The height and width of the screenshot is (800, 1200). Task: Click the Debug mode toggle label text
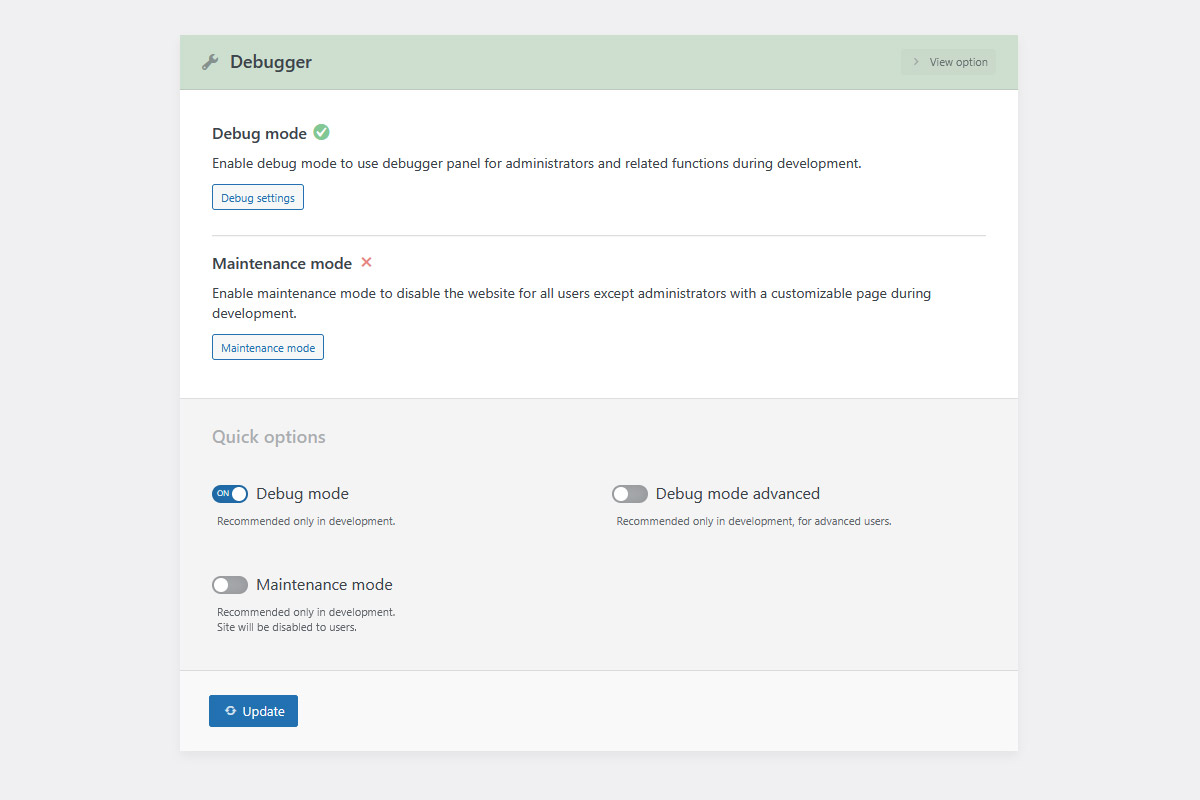[x=302, y=494]
